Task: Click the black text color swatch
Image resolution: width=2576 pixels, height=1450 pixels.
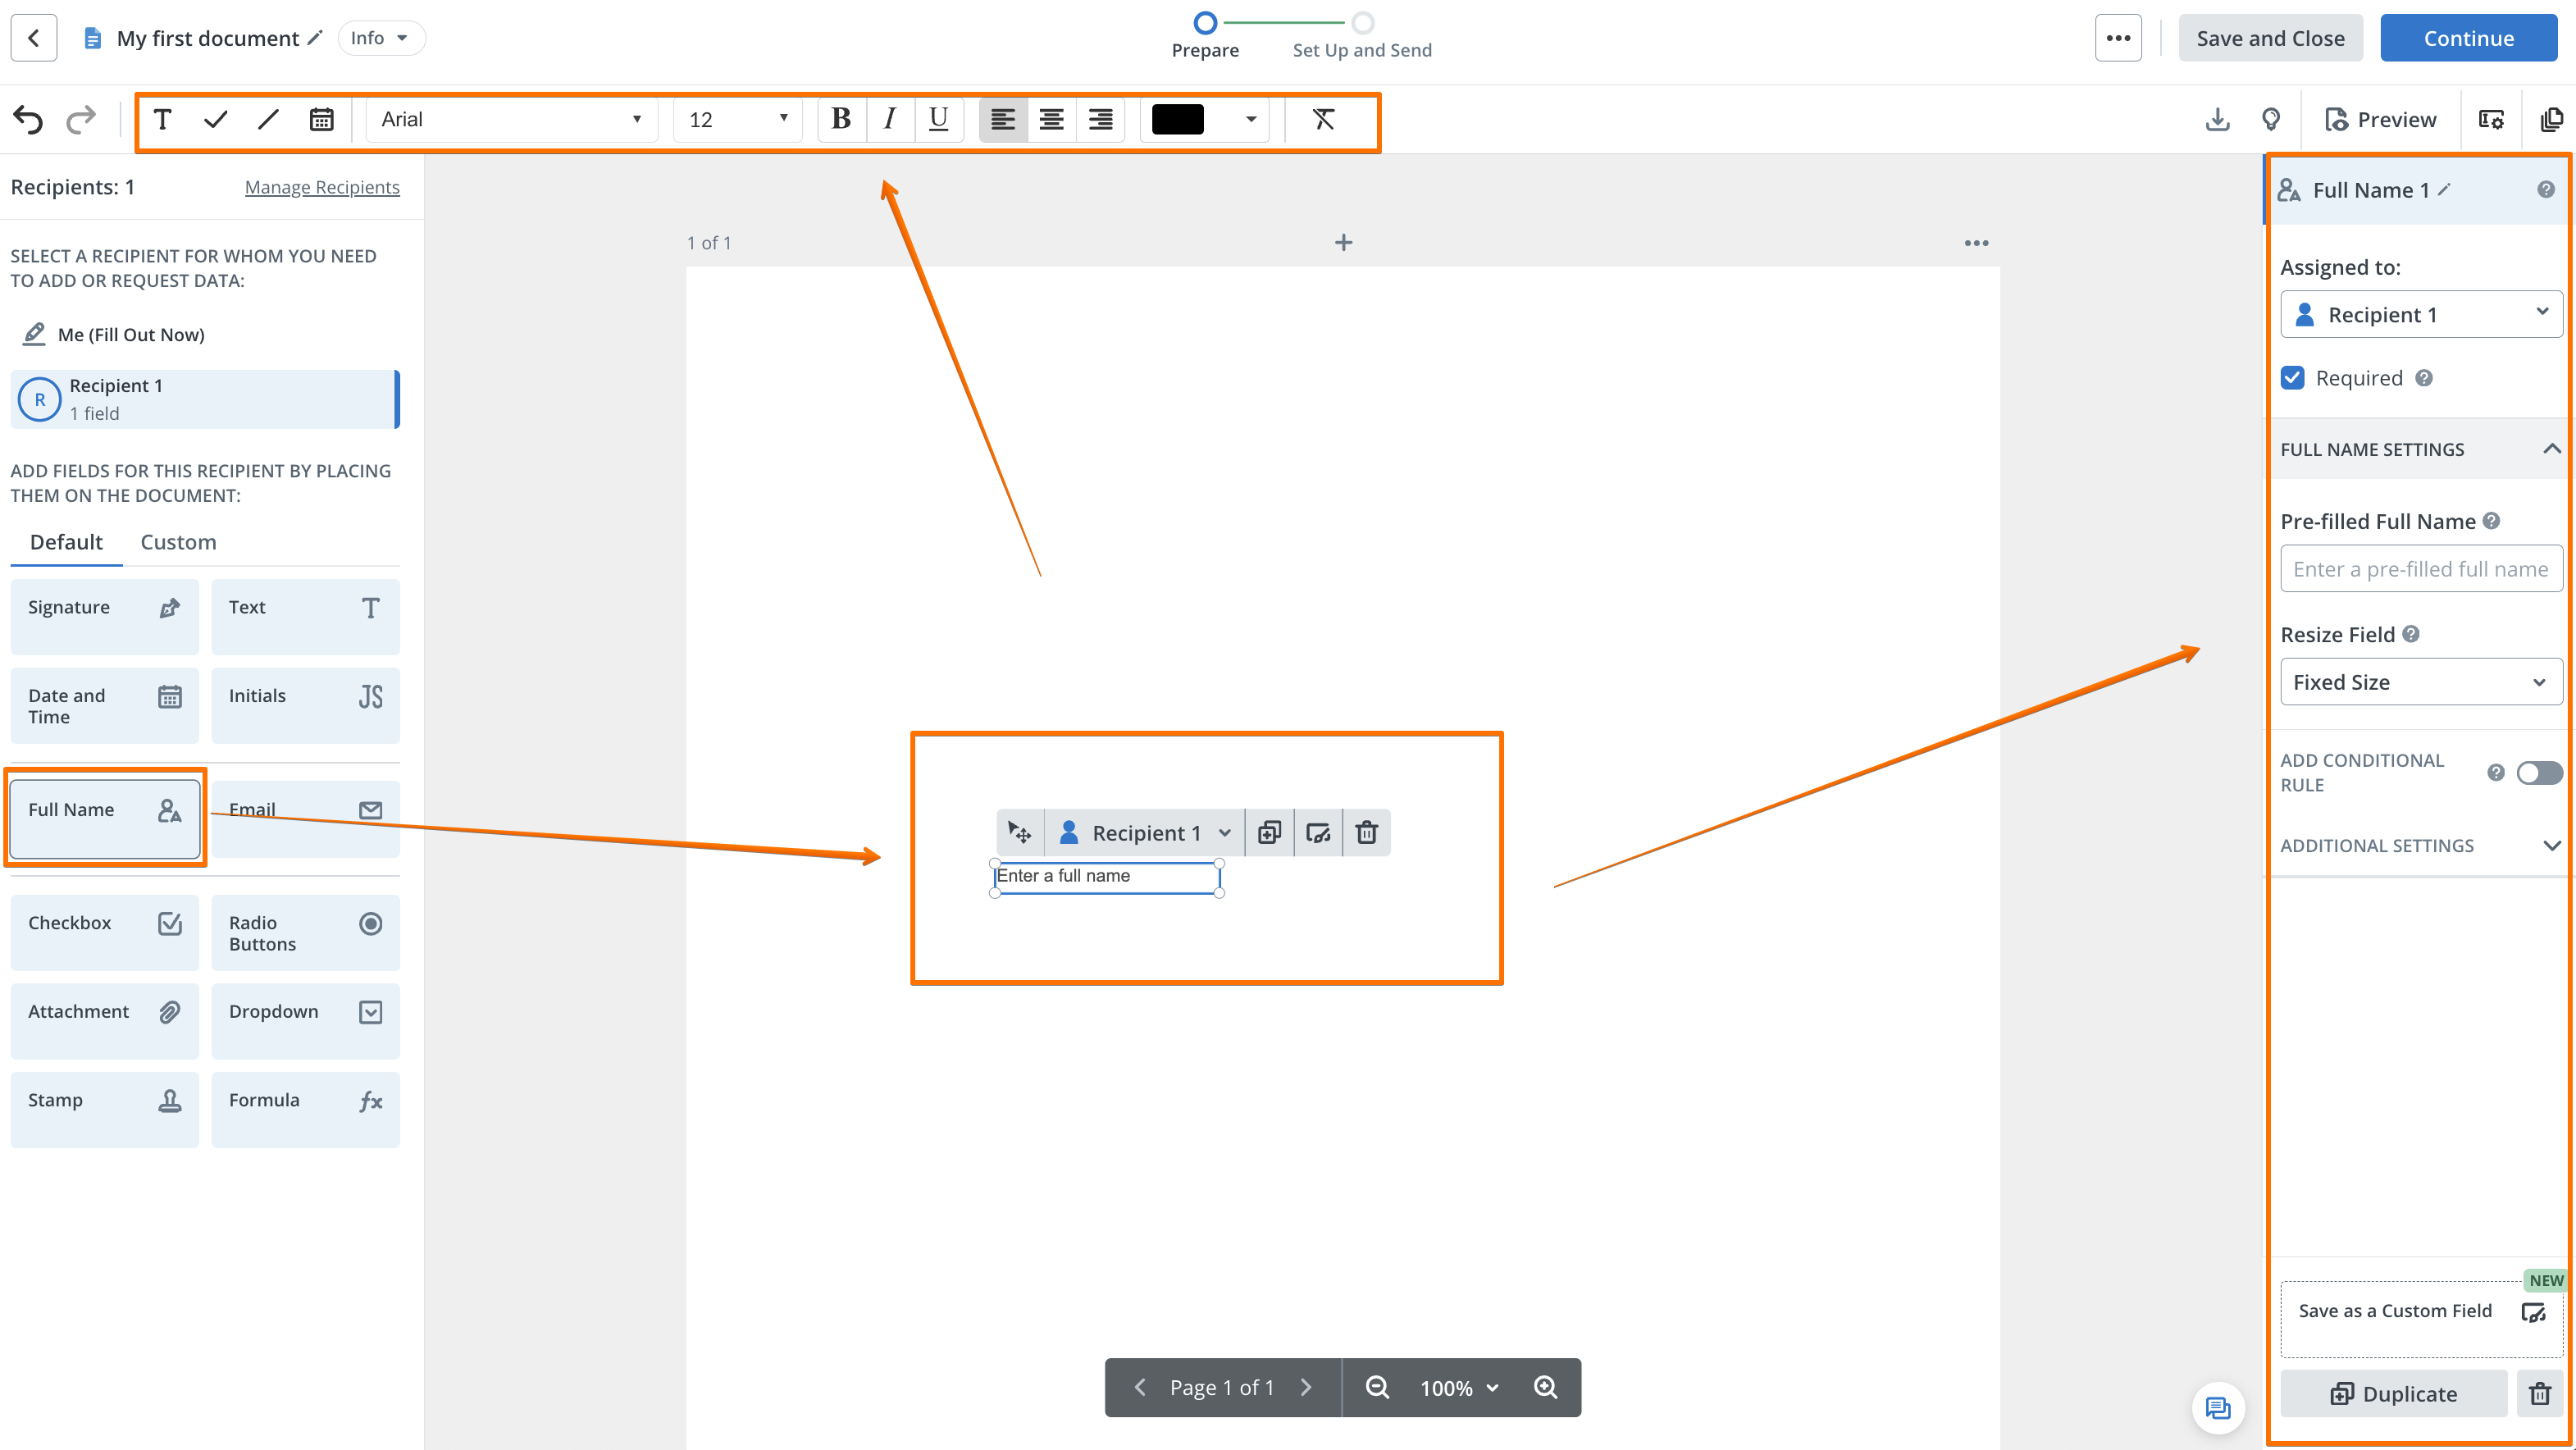Action: 1177,120
